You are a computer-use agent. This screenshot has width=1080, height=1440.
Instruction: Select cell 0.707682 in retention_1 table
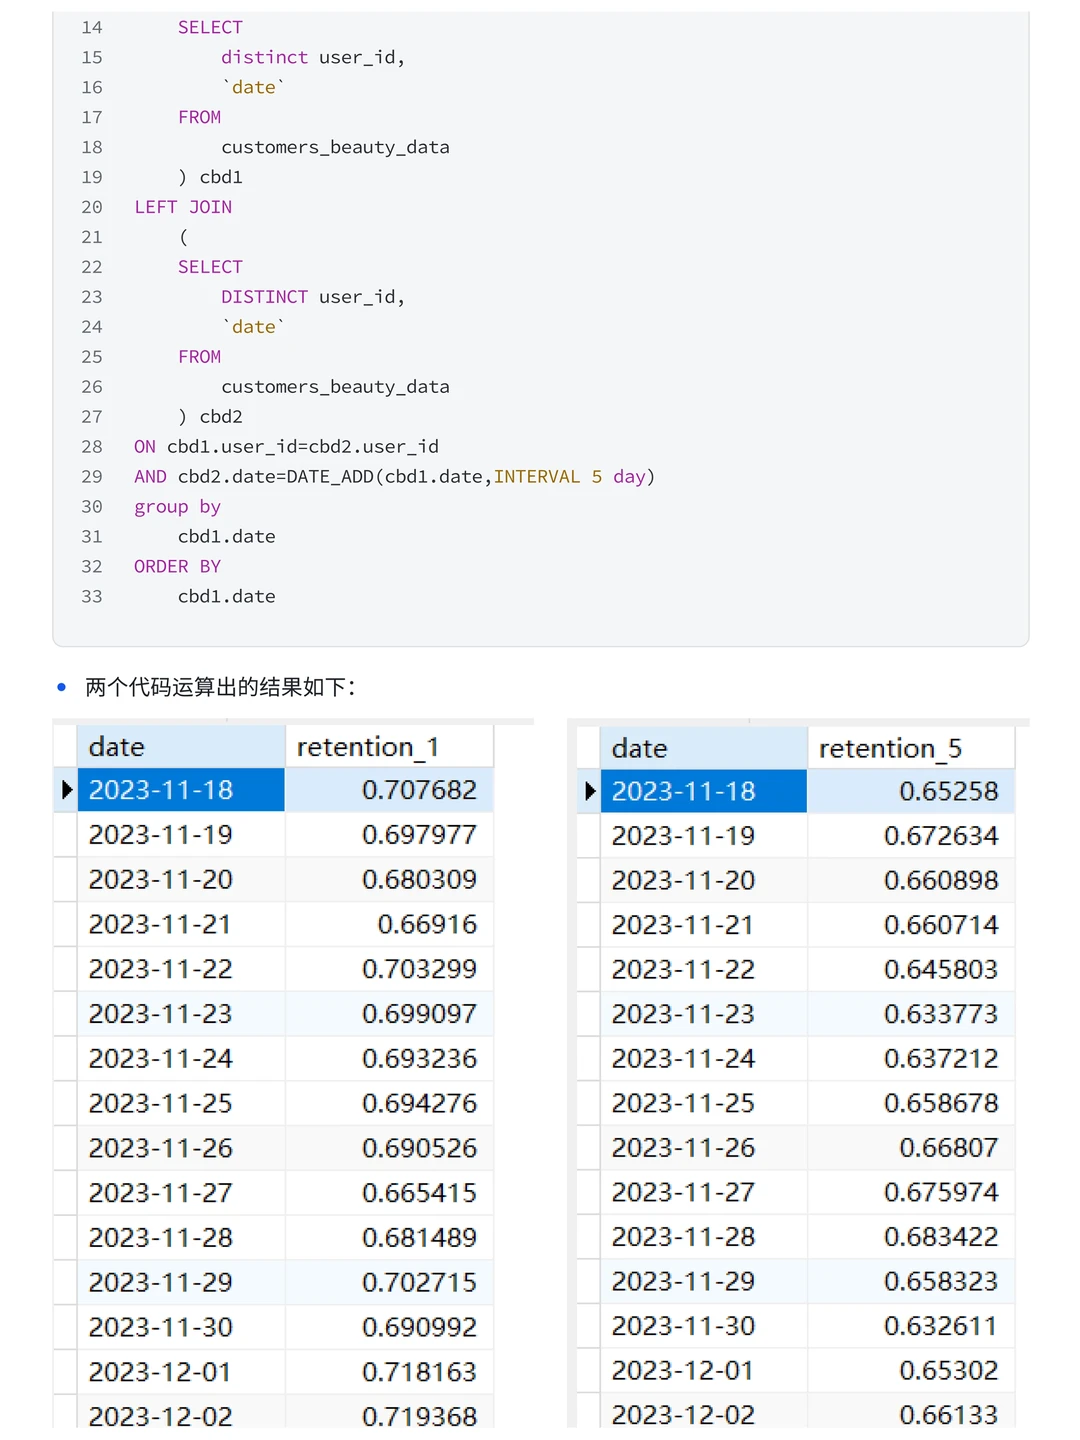(x=389, y=790)
